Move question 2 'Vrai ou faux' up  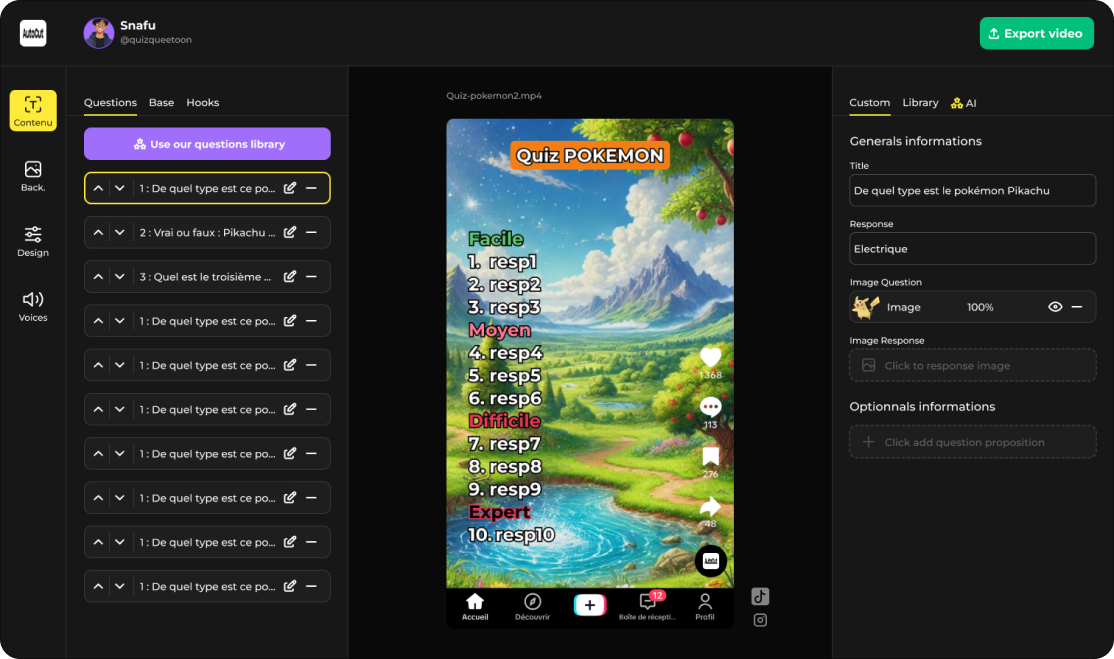tap(98, 232)
